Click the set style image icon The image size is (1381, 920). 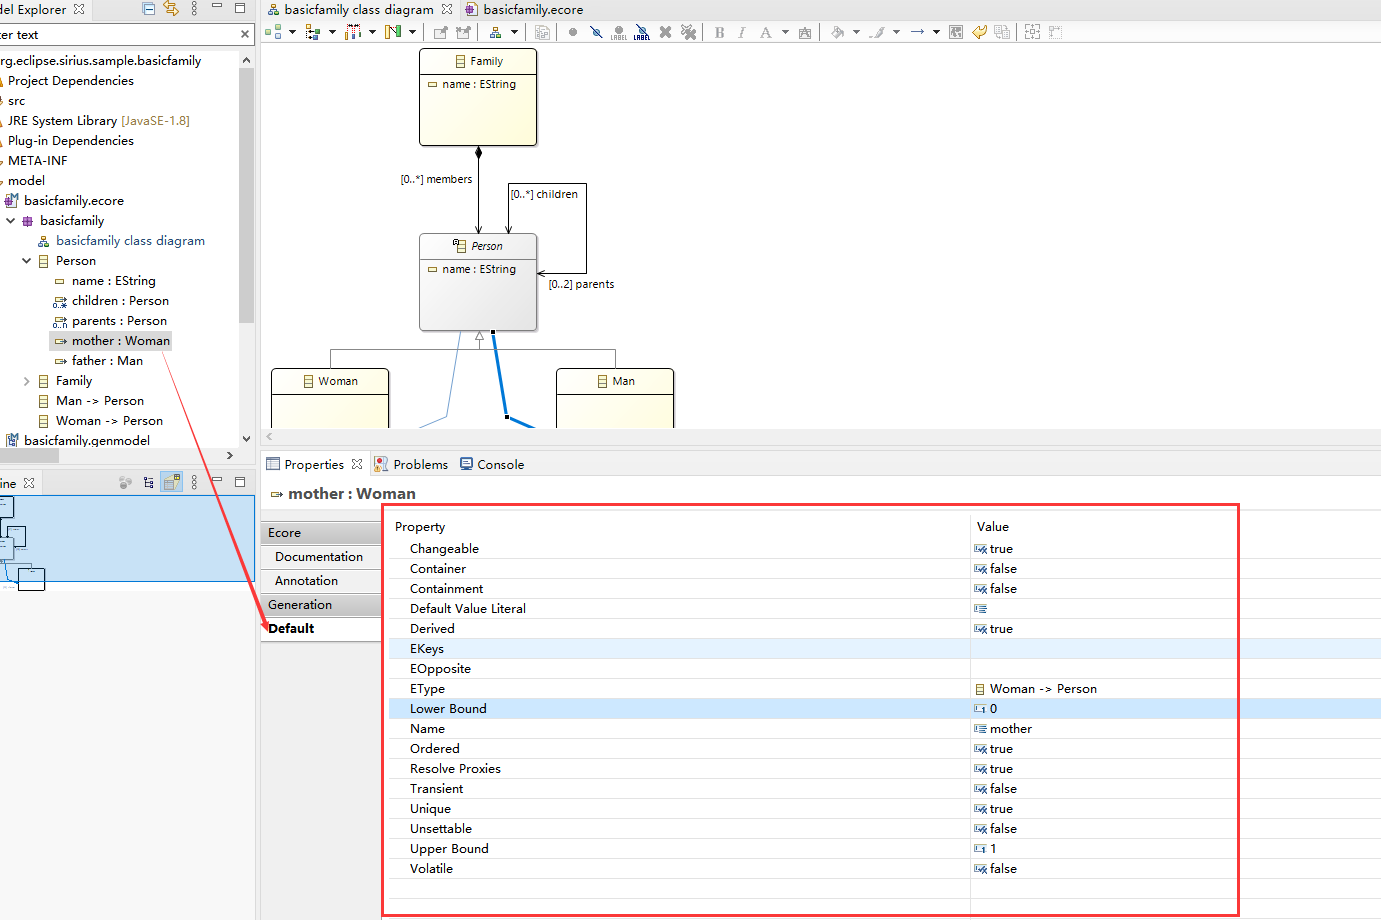955,32
